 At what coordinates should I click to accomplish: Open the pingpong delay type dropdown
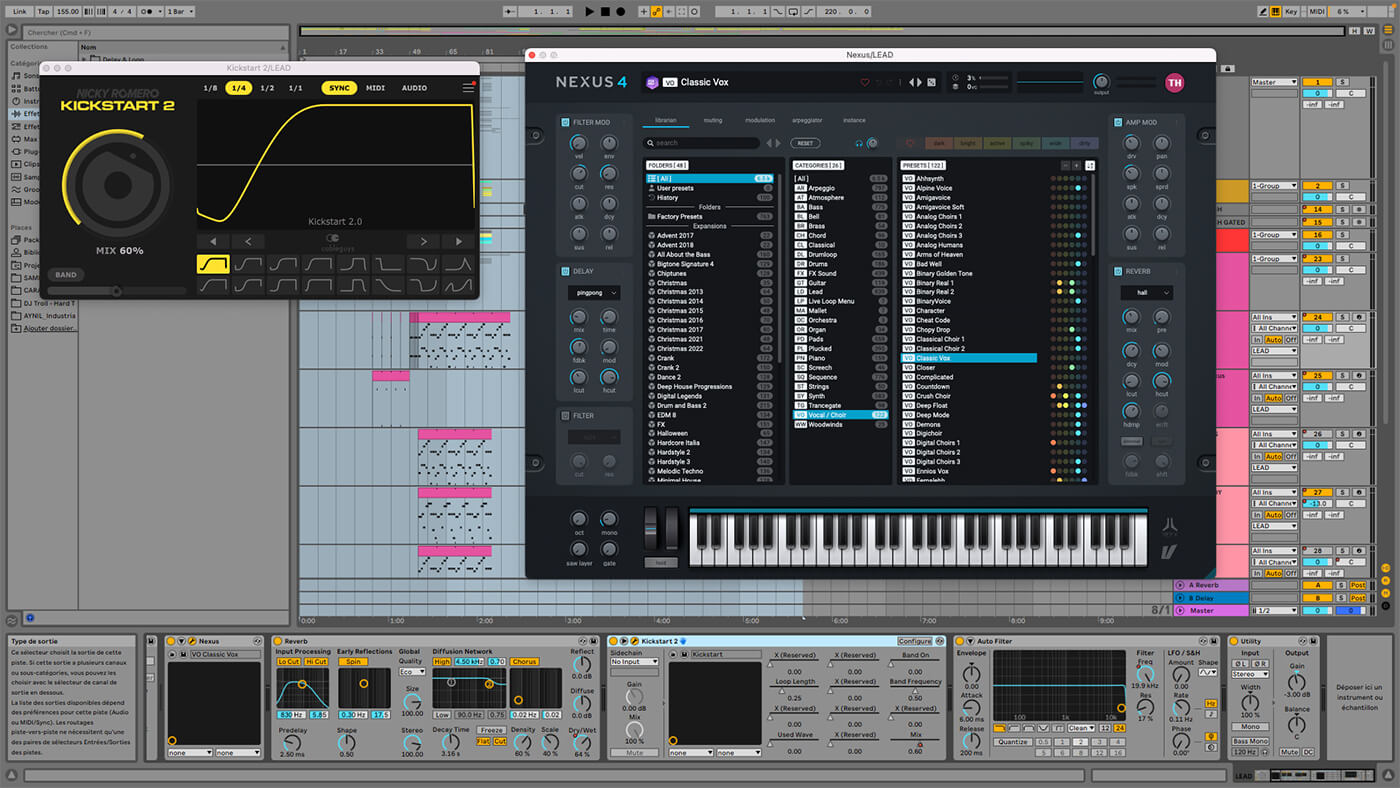594,293
